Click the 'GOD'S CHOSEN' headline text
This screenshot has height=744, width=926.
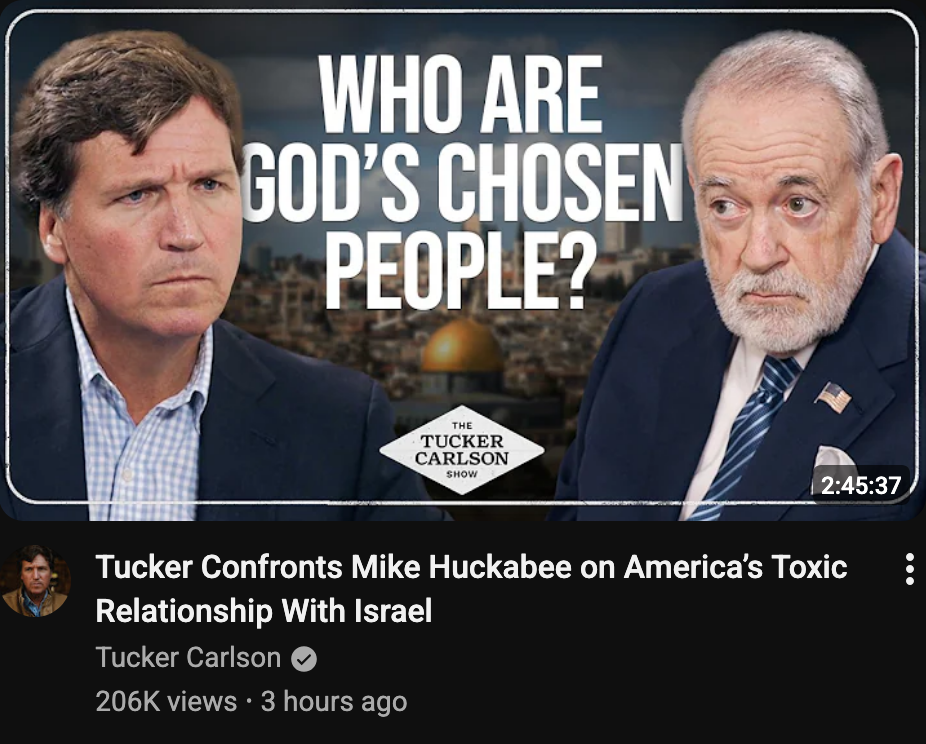click(x=462, y=182)
